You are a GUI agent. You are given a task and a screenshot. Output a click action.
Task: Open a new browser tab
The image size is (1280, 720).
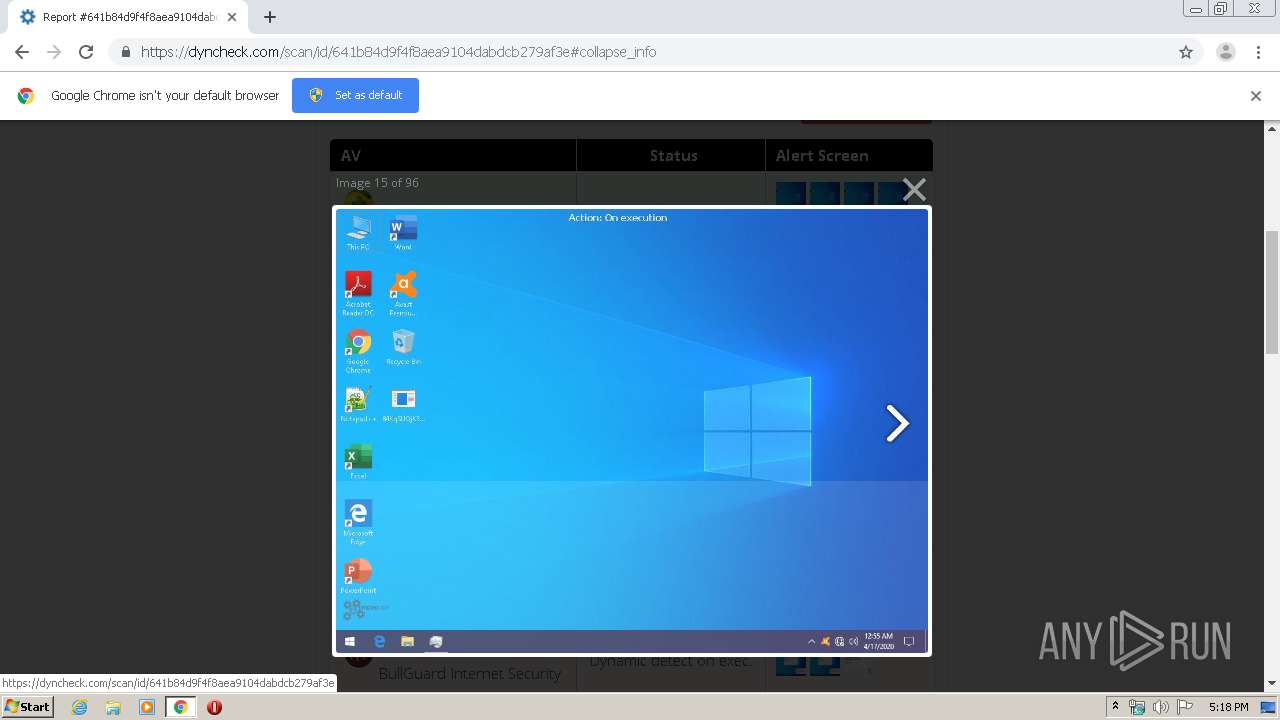(x=270, y=17)
